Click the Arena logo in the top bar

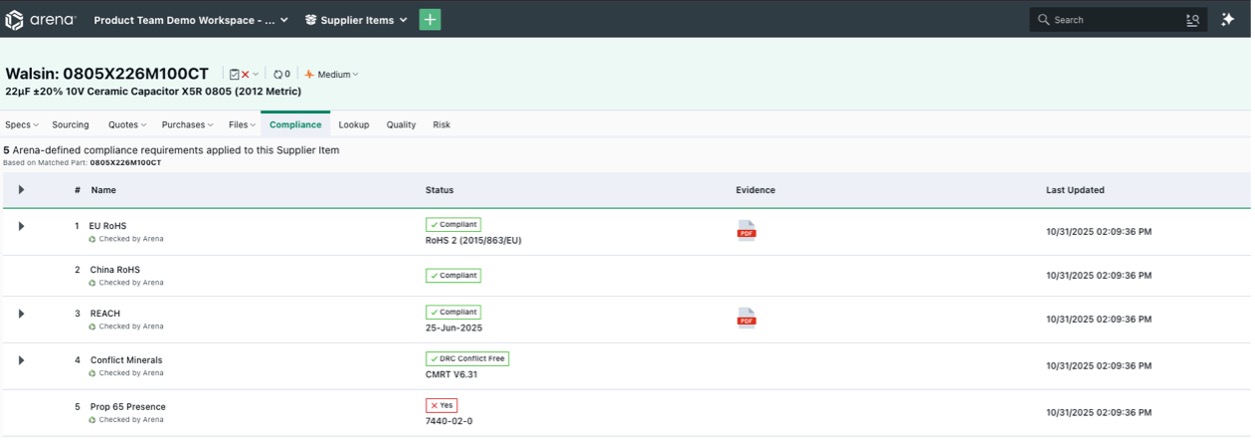(x=41, y=19)
